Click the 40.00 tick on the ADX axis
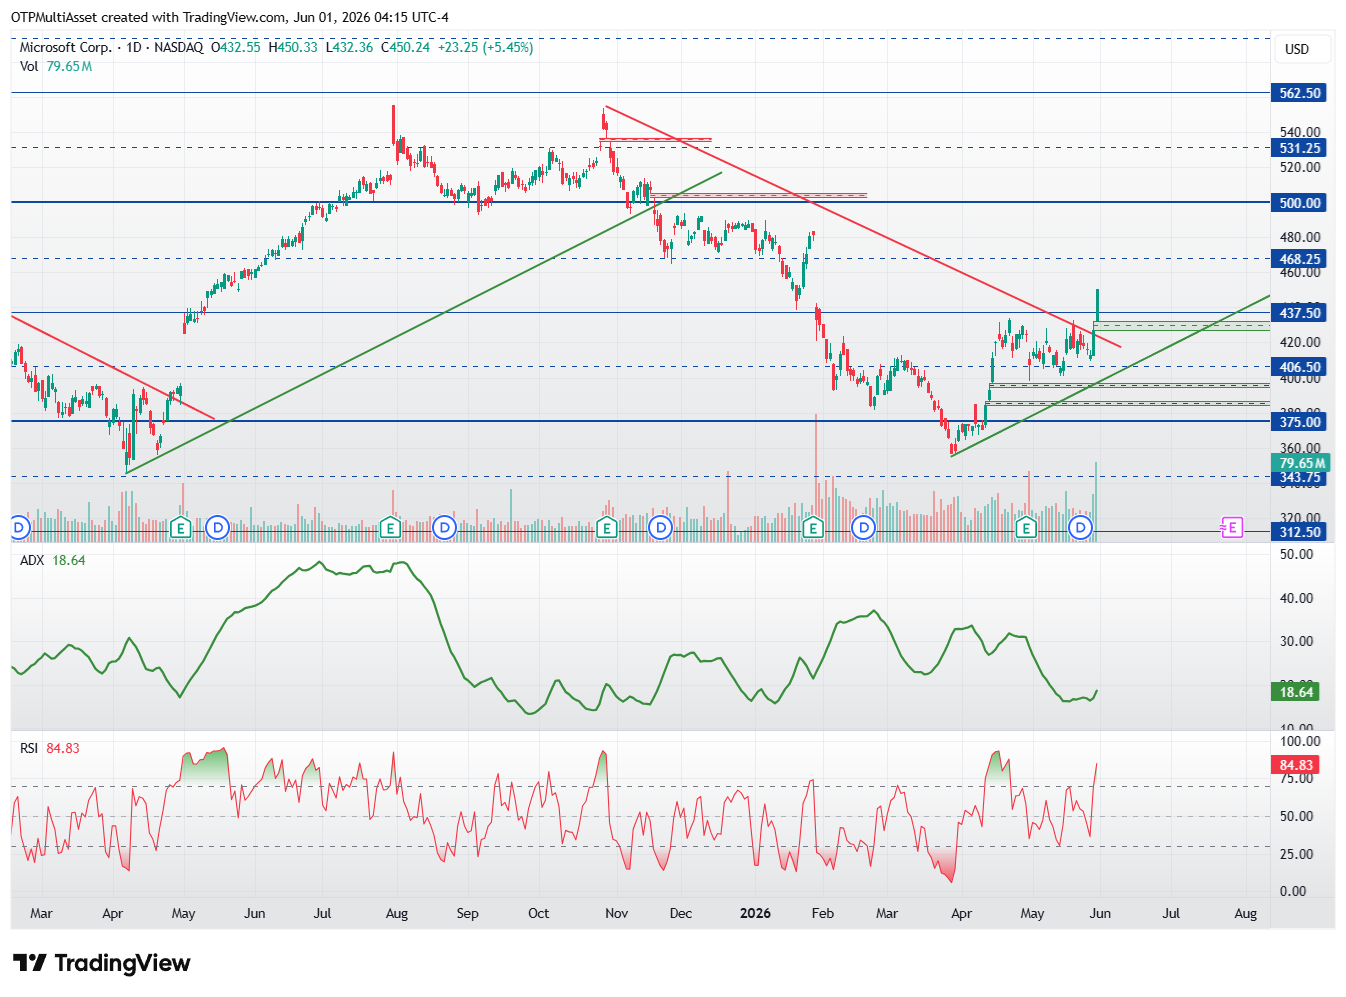1346x997 pixels. (1297, 598)
